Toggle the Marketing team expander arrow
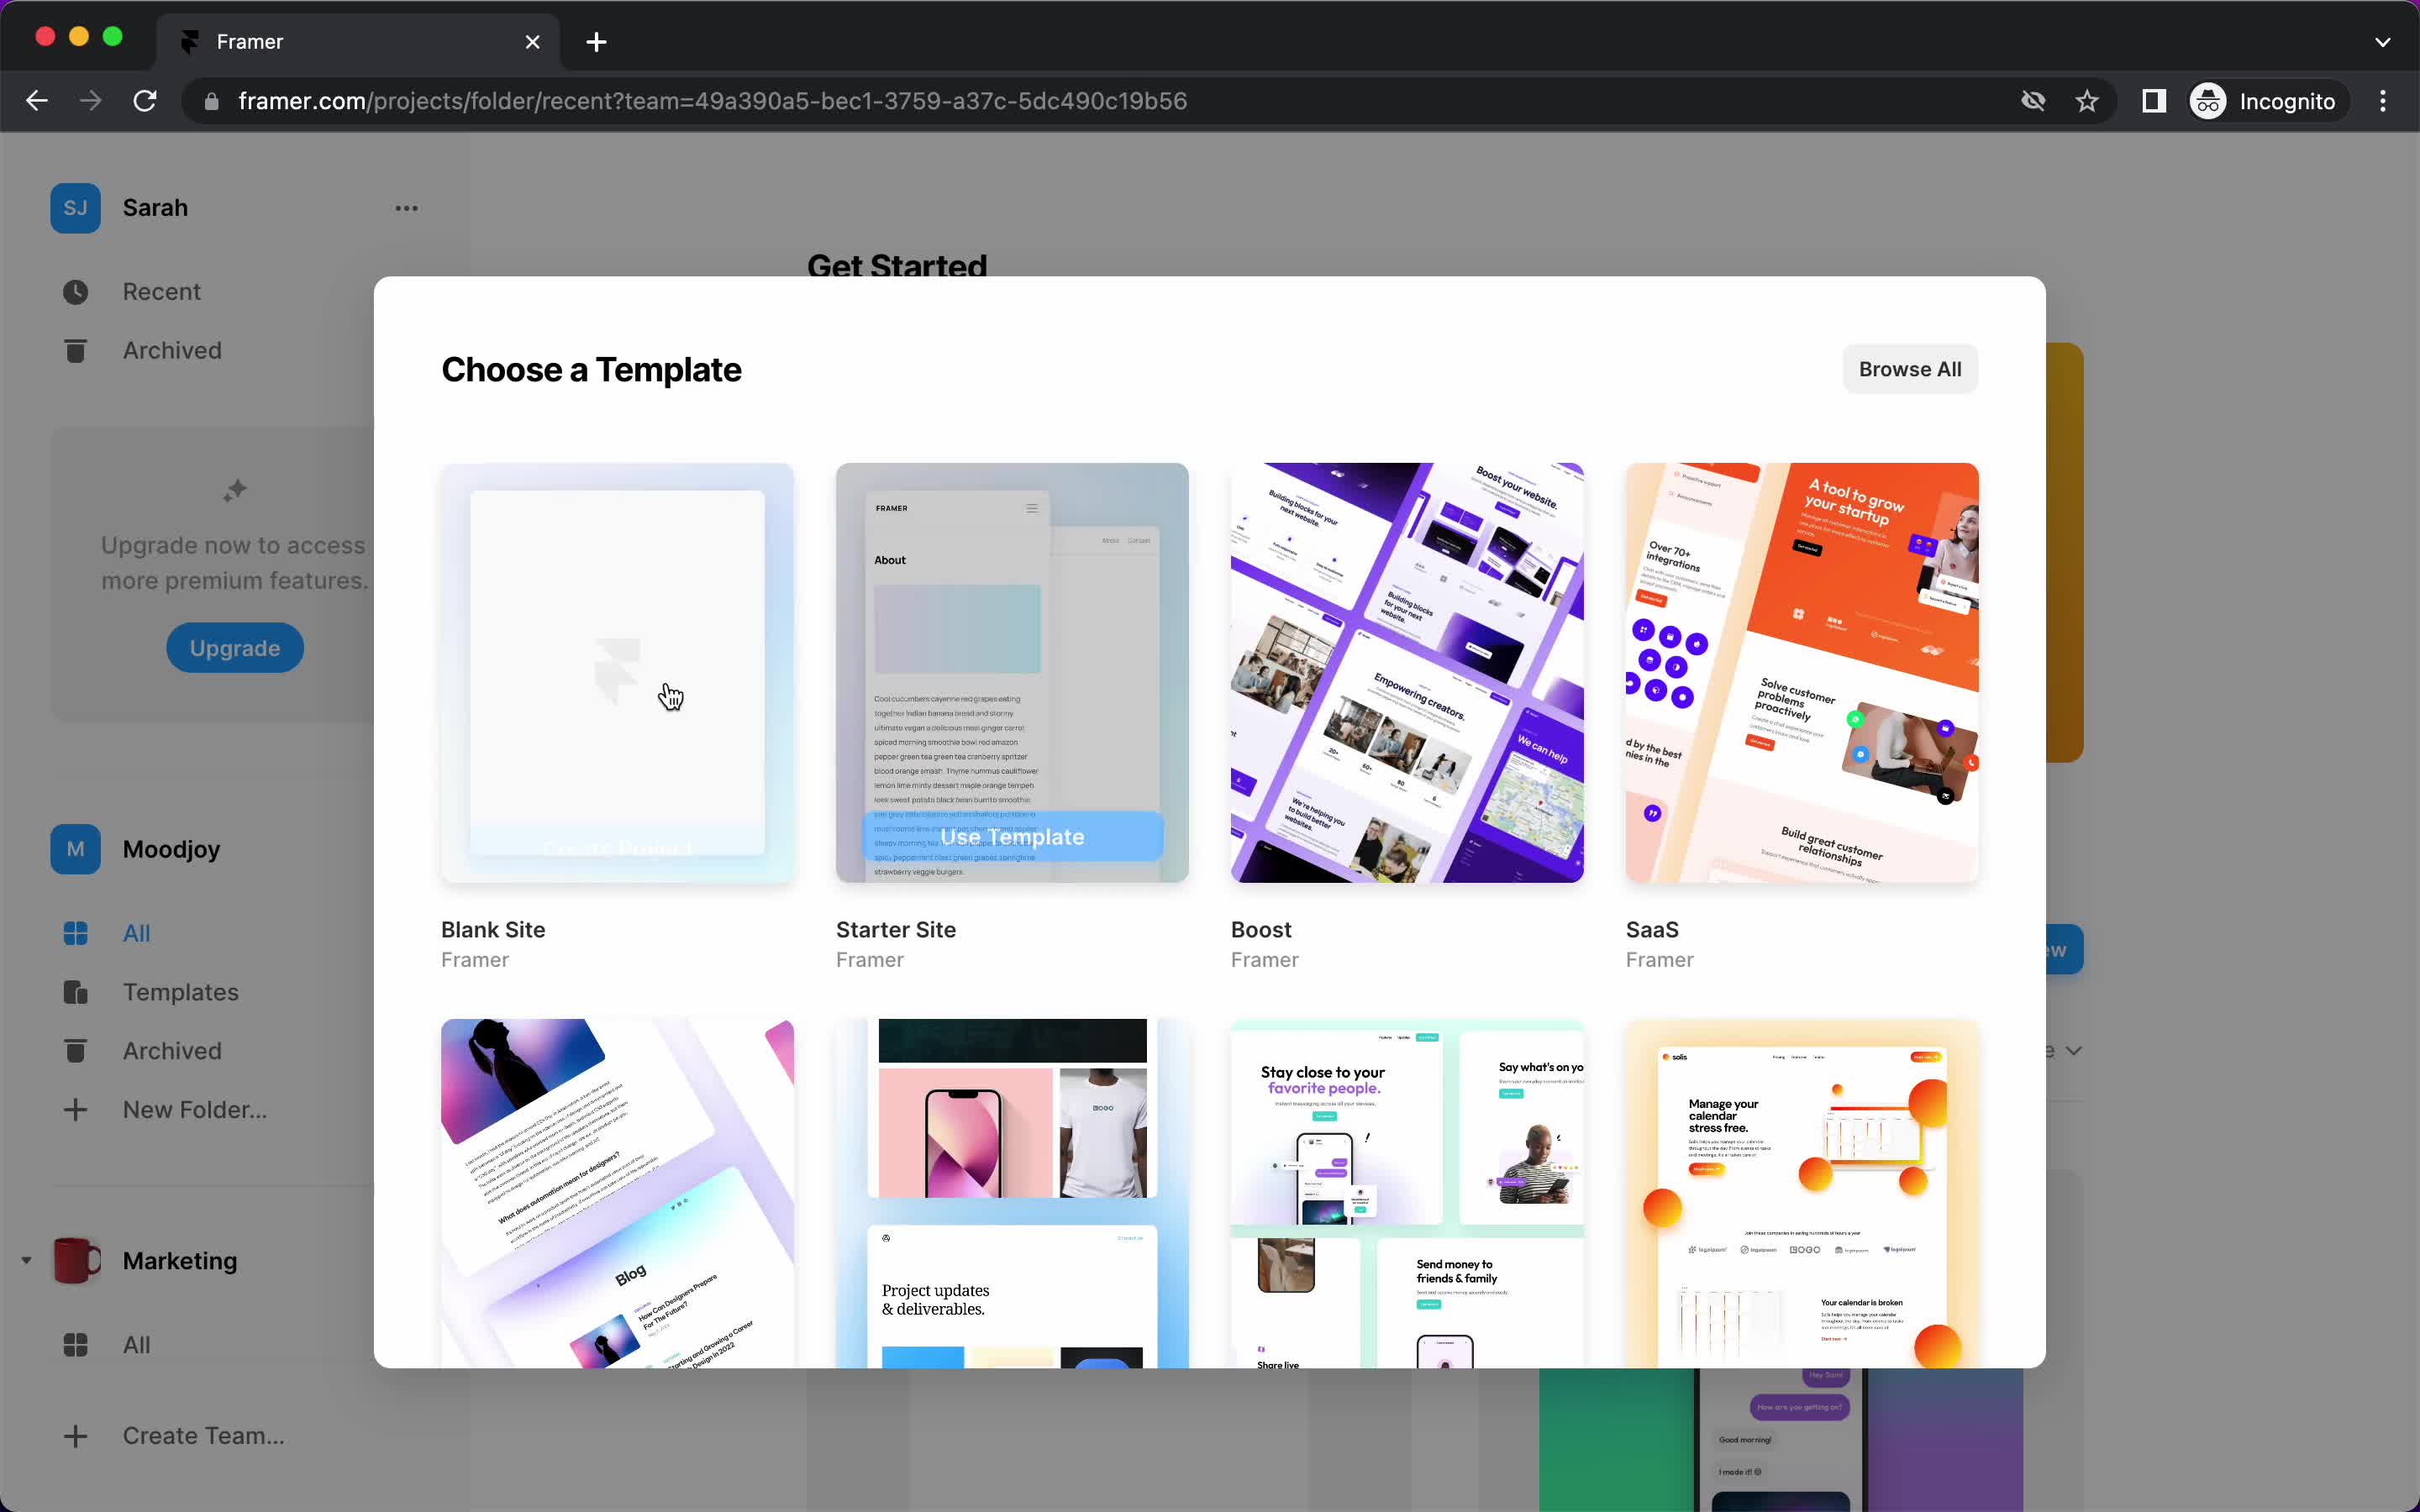The image size is (2420, 1512). pyautogui.click(x=26, y=1259)
